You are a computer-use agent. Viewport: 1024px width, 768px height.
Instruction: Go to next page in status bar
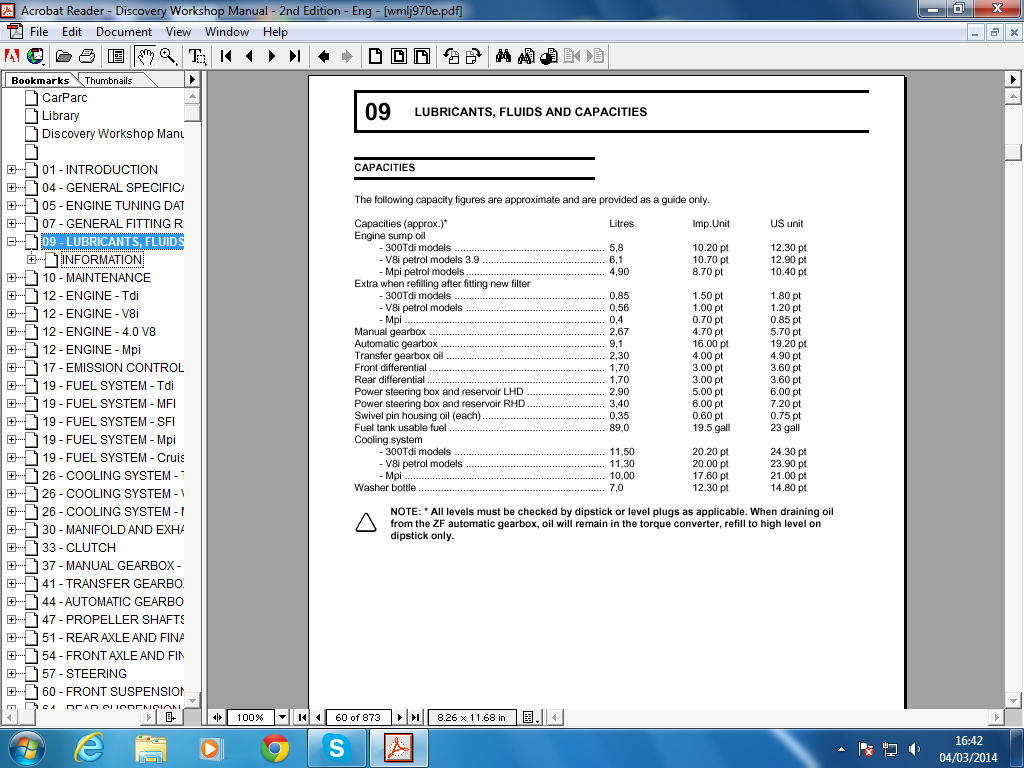pyautogui.click(x=400, y=717)
